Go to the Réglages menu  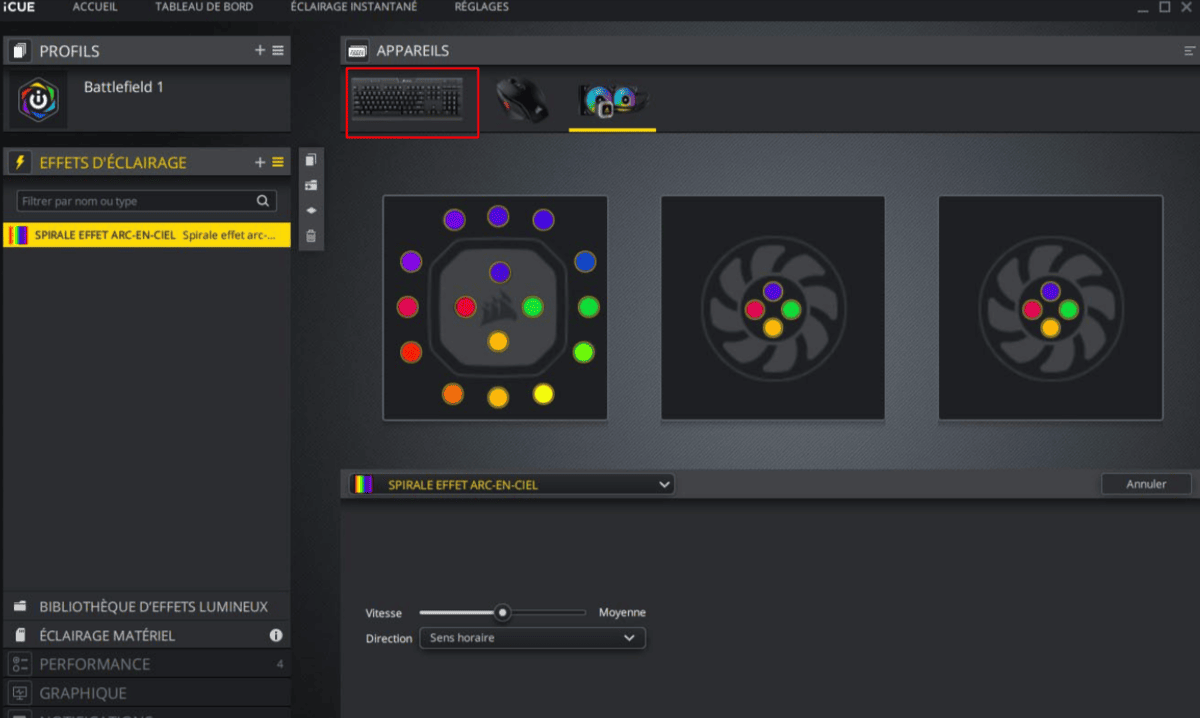(x=481, y=7)
